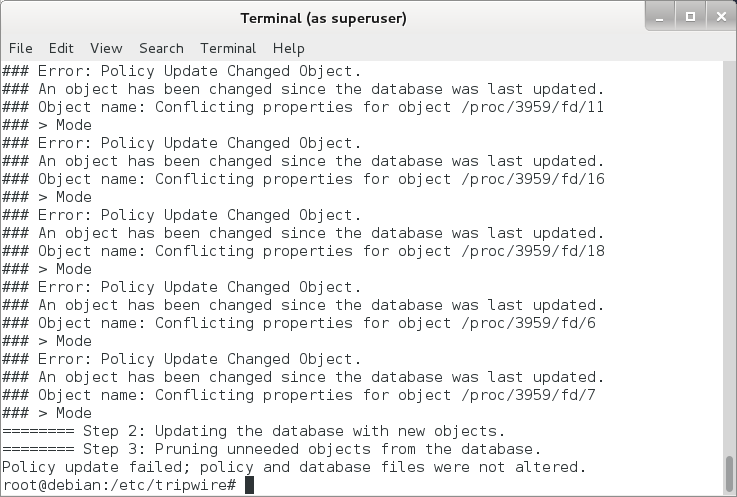
Task: Open the Edit menu
Action: pyautogui.click(x=61, y=48)
